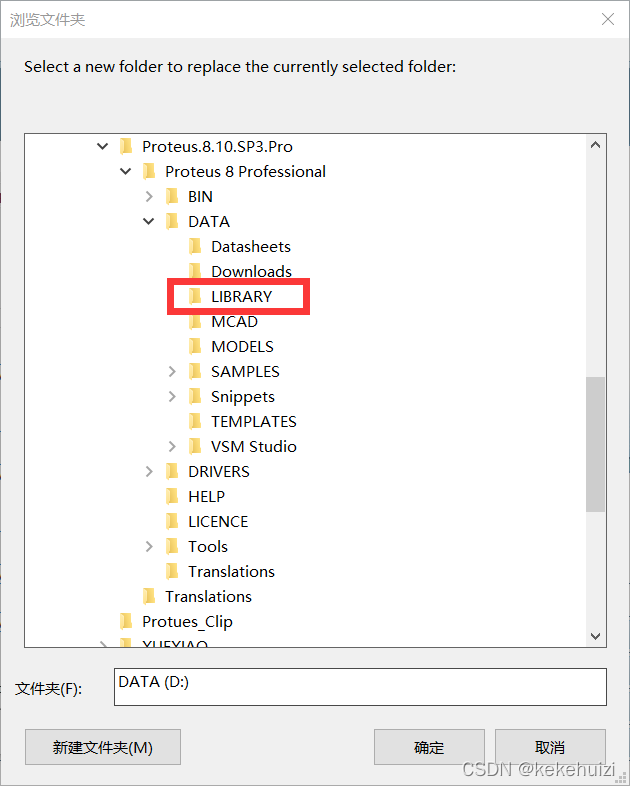
Task: Click the scrollbar down arrow
Action: tap(595, 636)
